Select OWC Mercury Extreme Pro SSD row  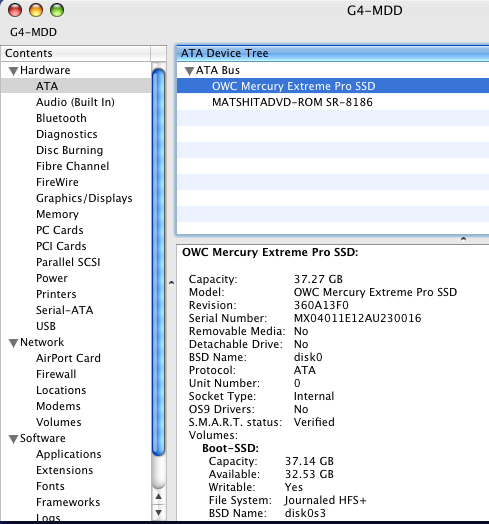[x=333, y=86]
